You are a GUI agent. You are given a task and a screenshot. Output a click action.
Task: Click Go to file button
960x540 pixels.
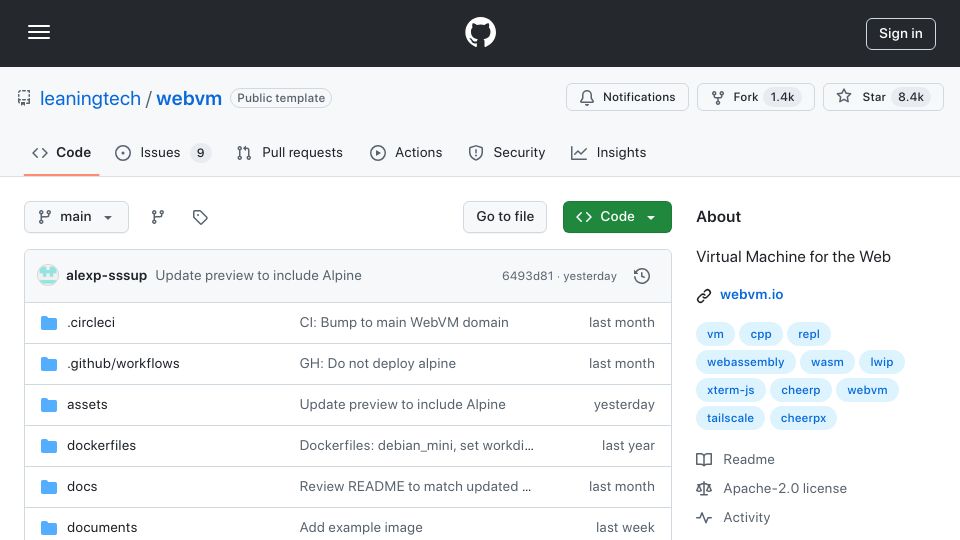click(505, 217)
